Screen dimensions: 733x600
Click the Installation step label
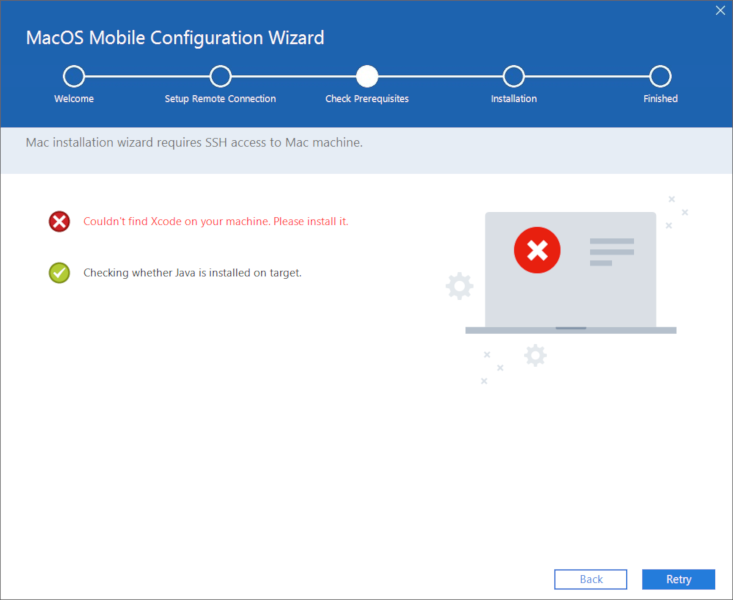514,99
